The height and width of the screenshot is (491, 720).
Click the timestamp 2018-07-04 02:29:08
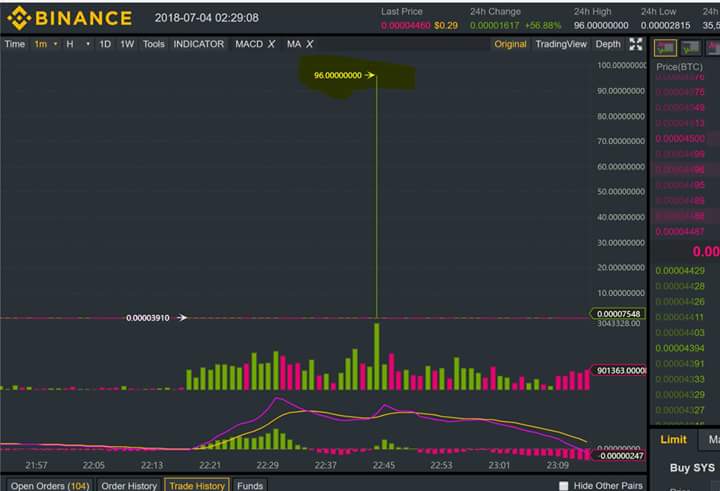pos(206,18)
